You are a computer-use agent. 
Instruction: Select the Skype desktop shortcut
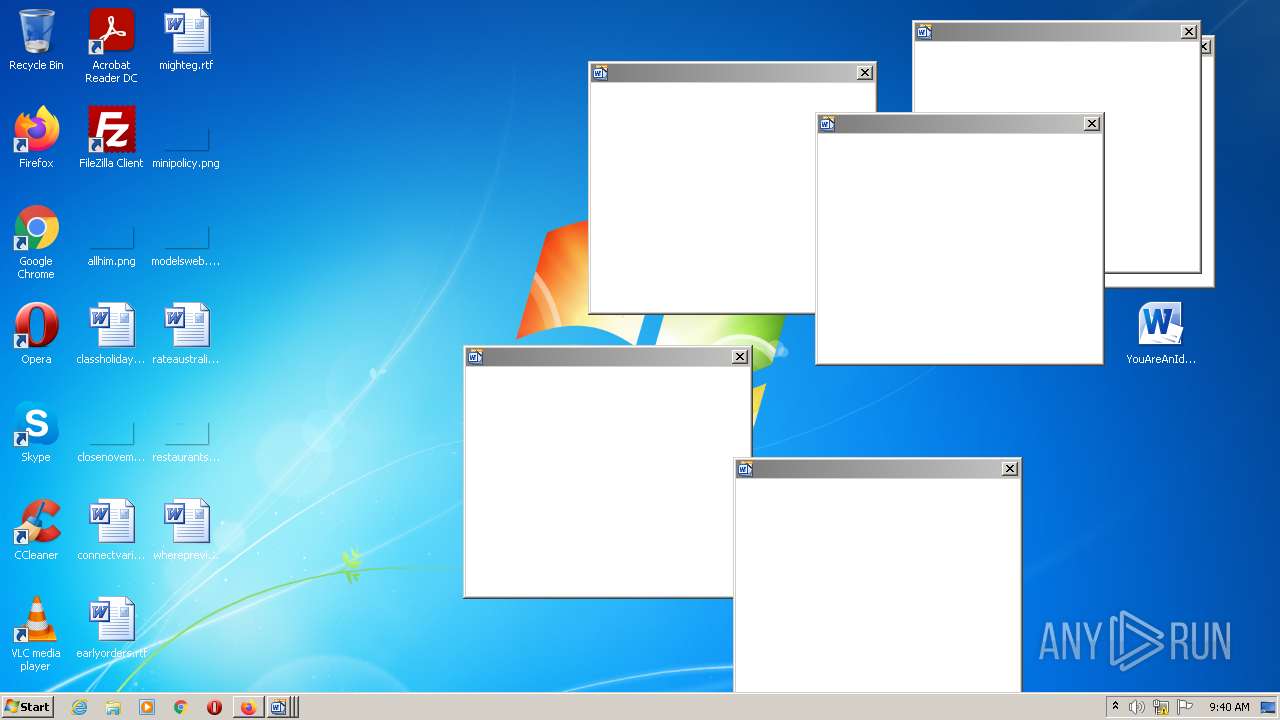point(36,432)
